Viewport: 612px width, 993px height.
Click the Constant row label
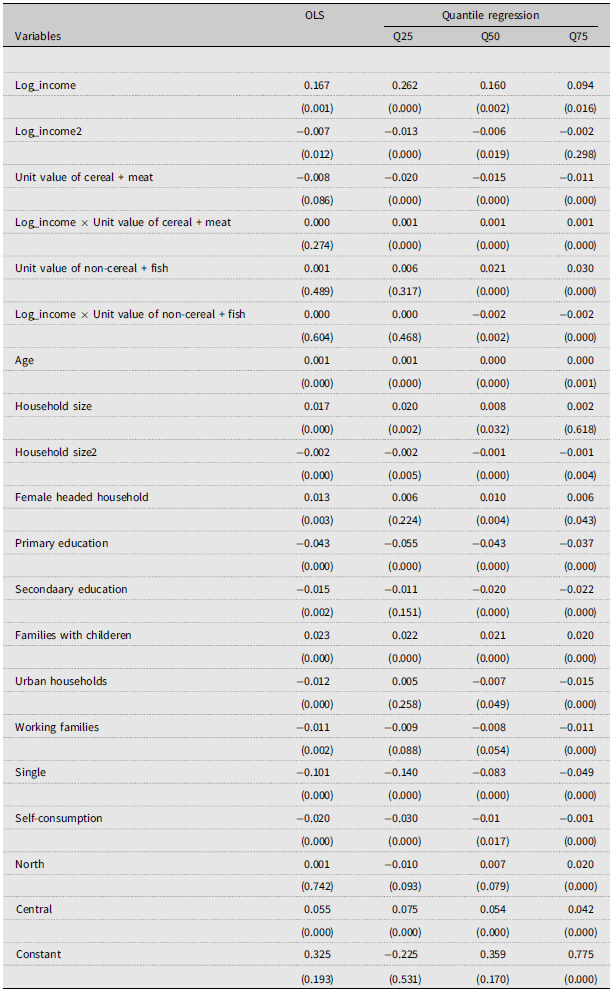38,954
